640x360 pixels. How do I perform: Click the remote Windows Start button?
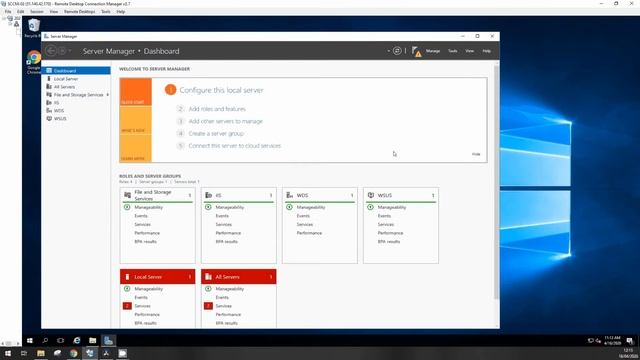29,340
